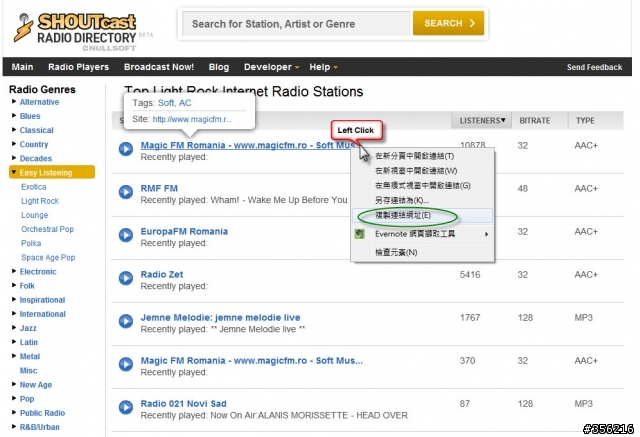
Task: Expand the Electronic genre arrow
Action: coord(14,271)
